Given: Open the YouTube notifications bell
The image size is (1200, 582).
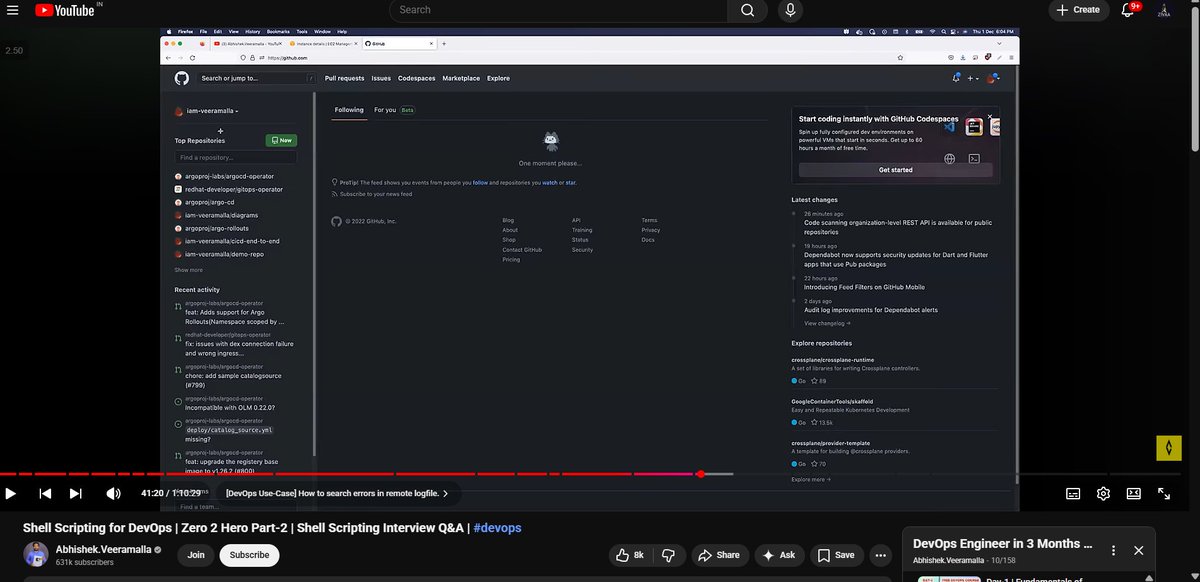Looking at the screenshot, I should click(1128, 10).
